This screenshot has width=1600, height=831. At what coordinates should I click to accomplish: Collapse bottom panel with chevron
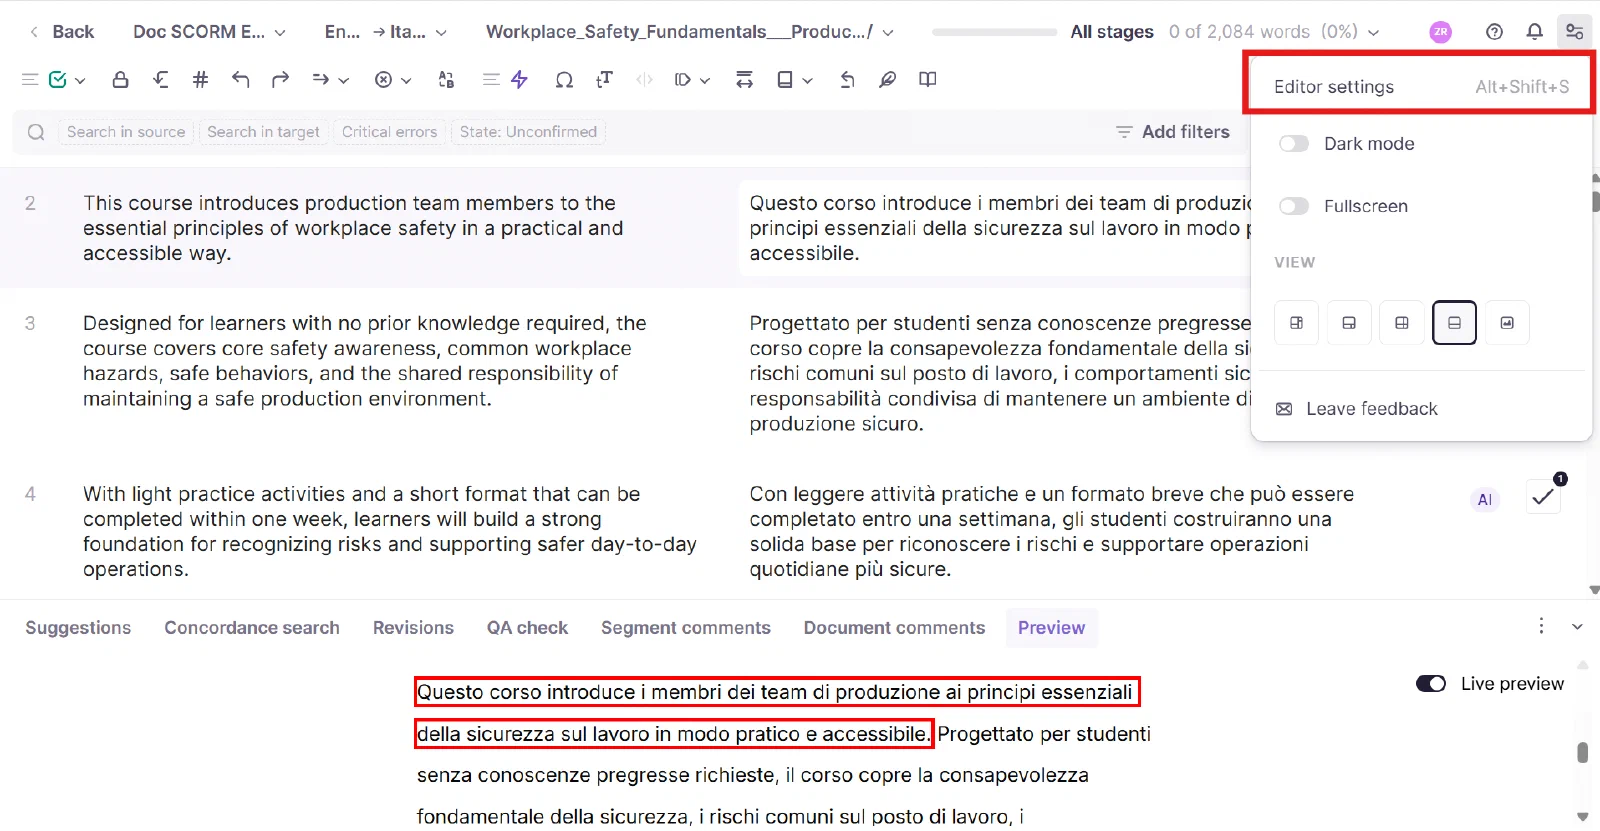click(1577, 627)
